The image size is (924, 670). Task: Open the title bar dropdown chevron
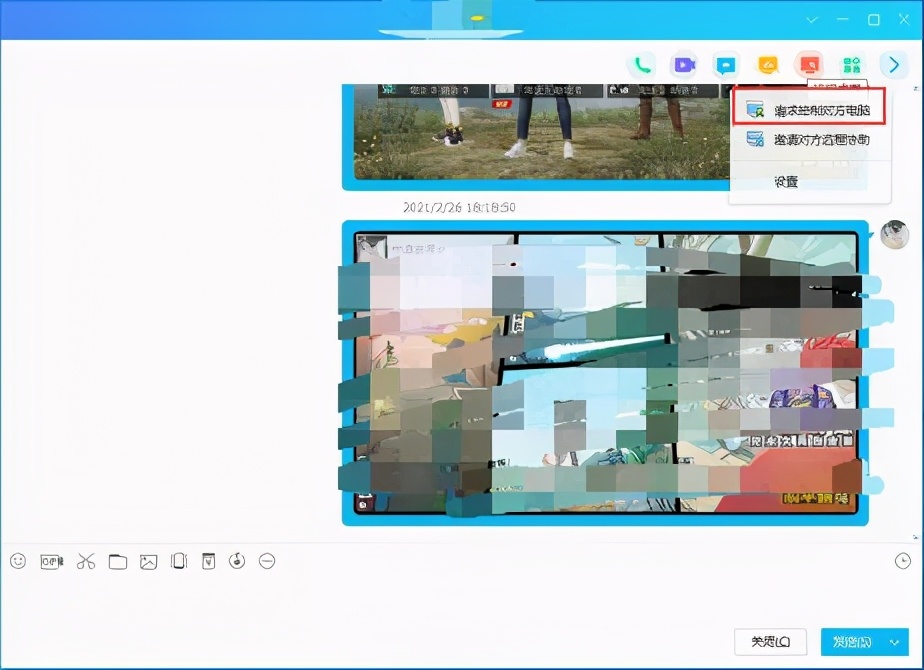point(813,20)
